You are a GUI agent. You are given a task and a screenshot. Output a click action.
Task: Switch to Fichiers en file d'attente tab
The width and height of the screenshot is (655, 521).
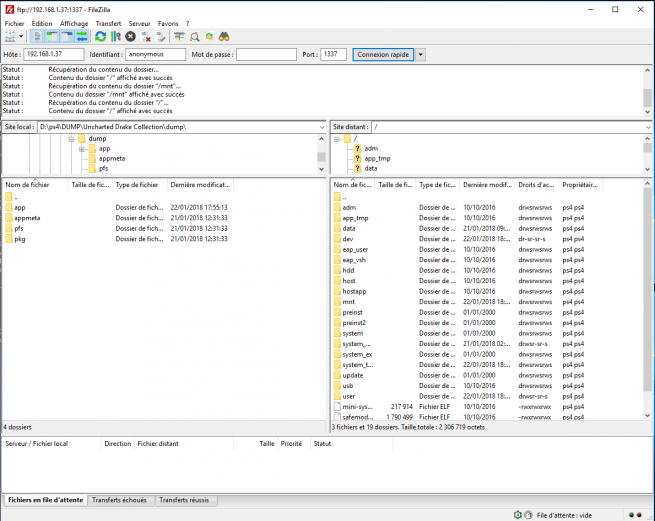(x=46, y=500)
